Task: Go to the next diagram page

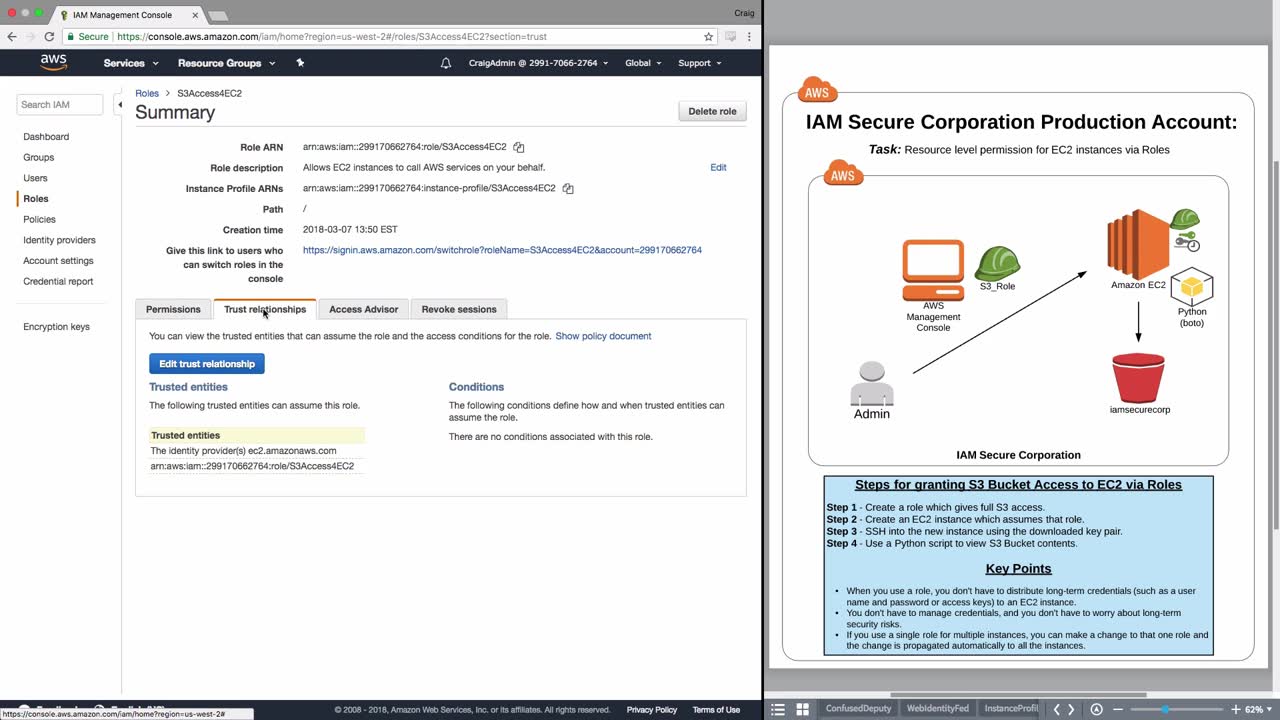Action: pos(1071,709)
